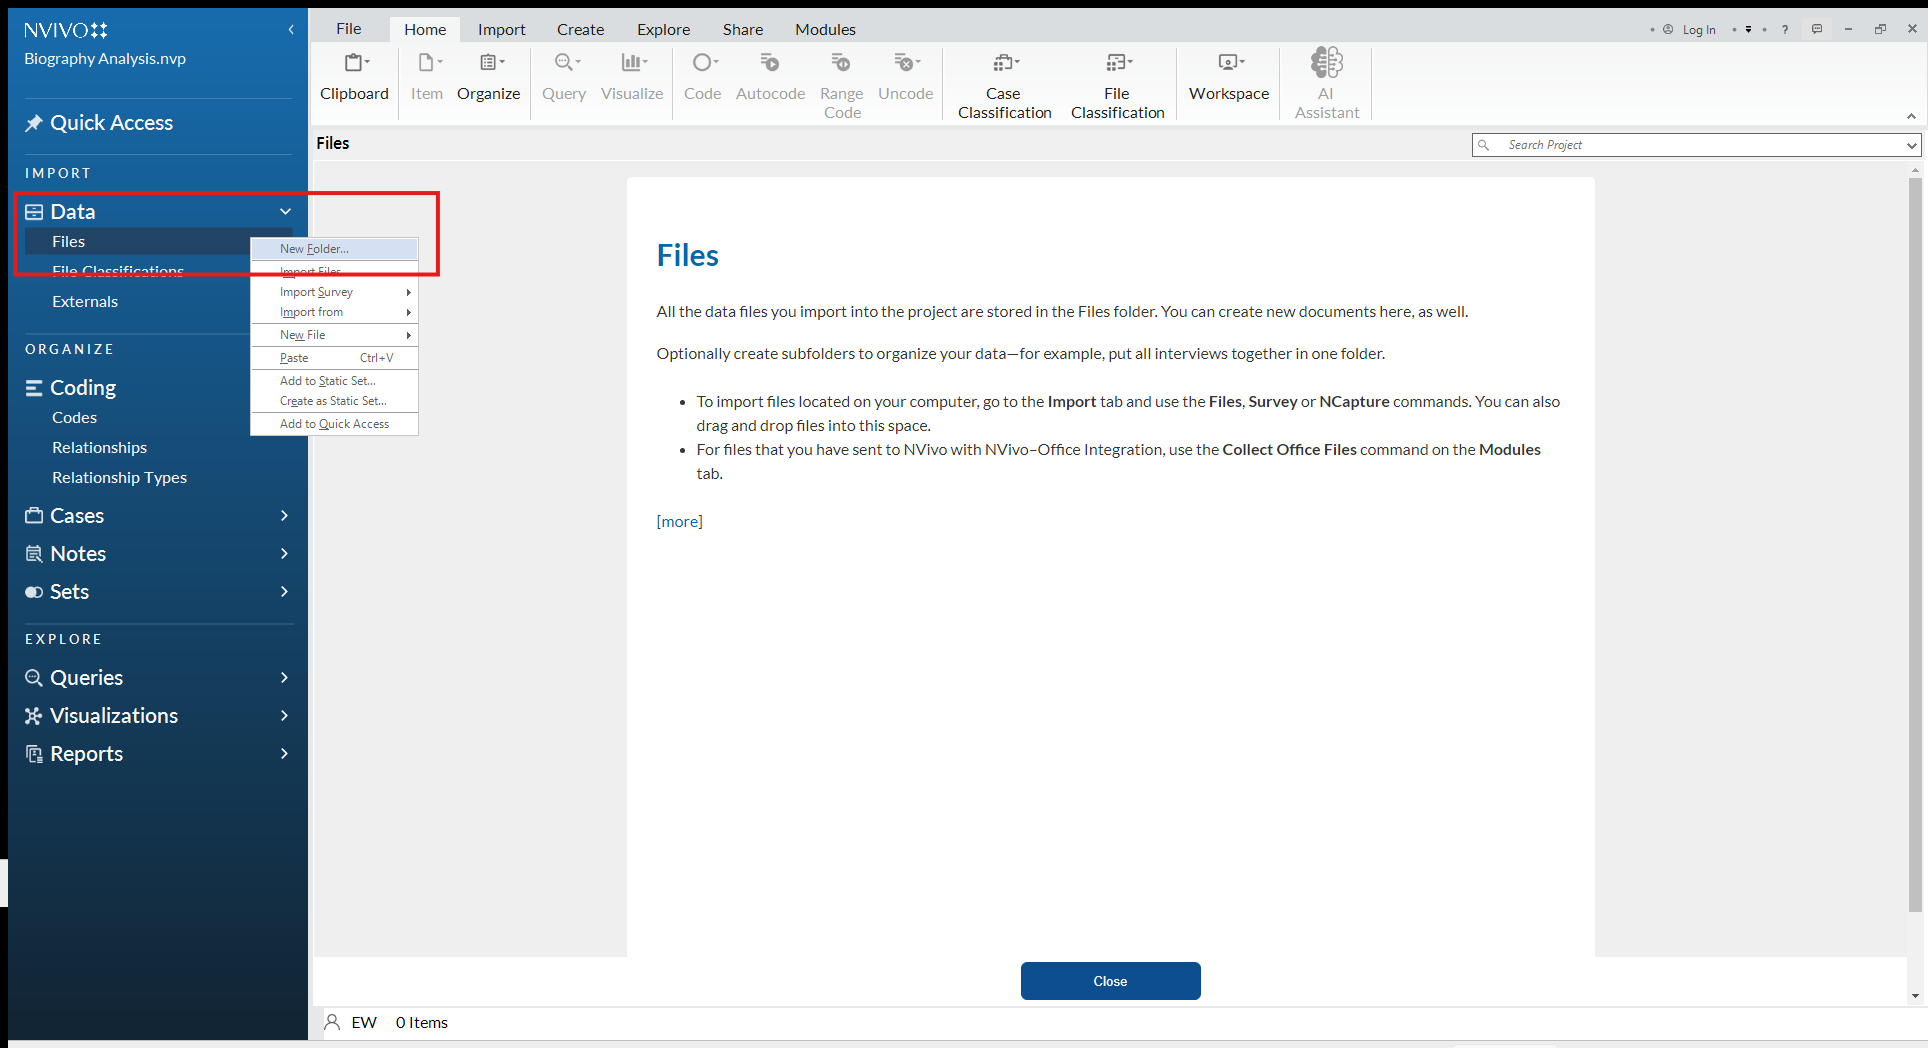Expand the Queries section

[284, 678]
